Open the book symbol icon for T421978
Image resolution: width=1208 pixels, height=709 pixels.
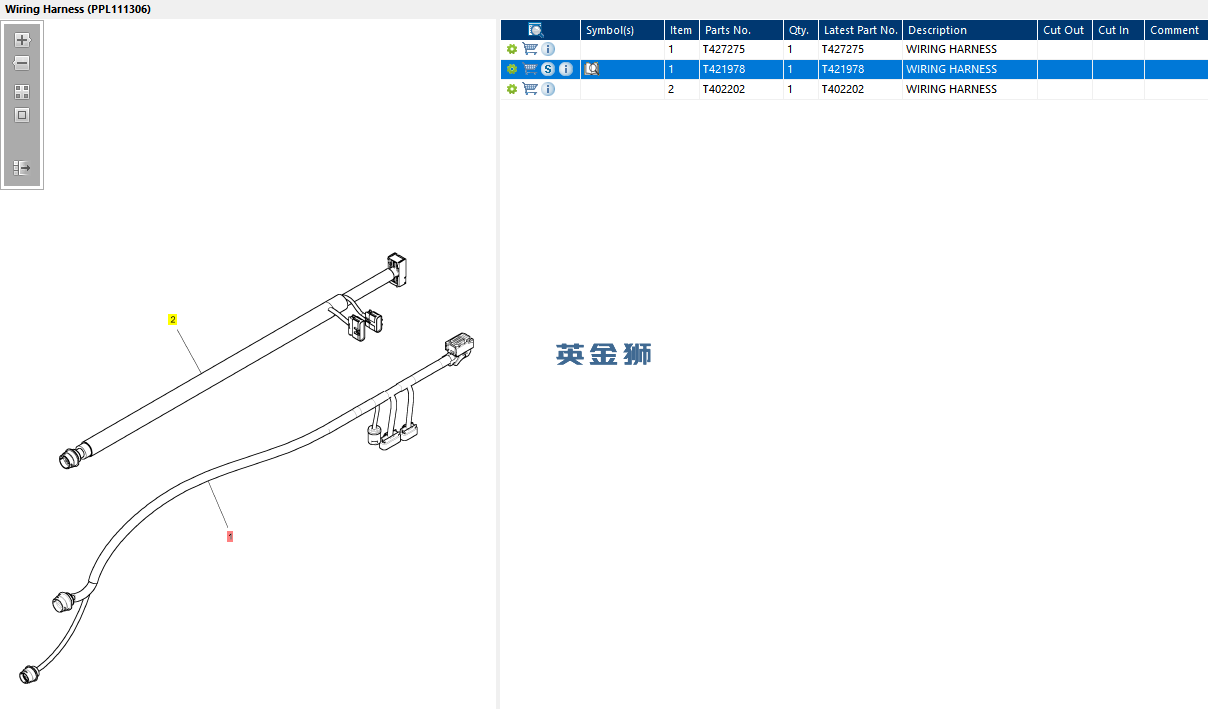coord(591,69)
